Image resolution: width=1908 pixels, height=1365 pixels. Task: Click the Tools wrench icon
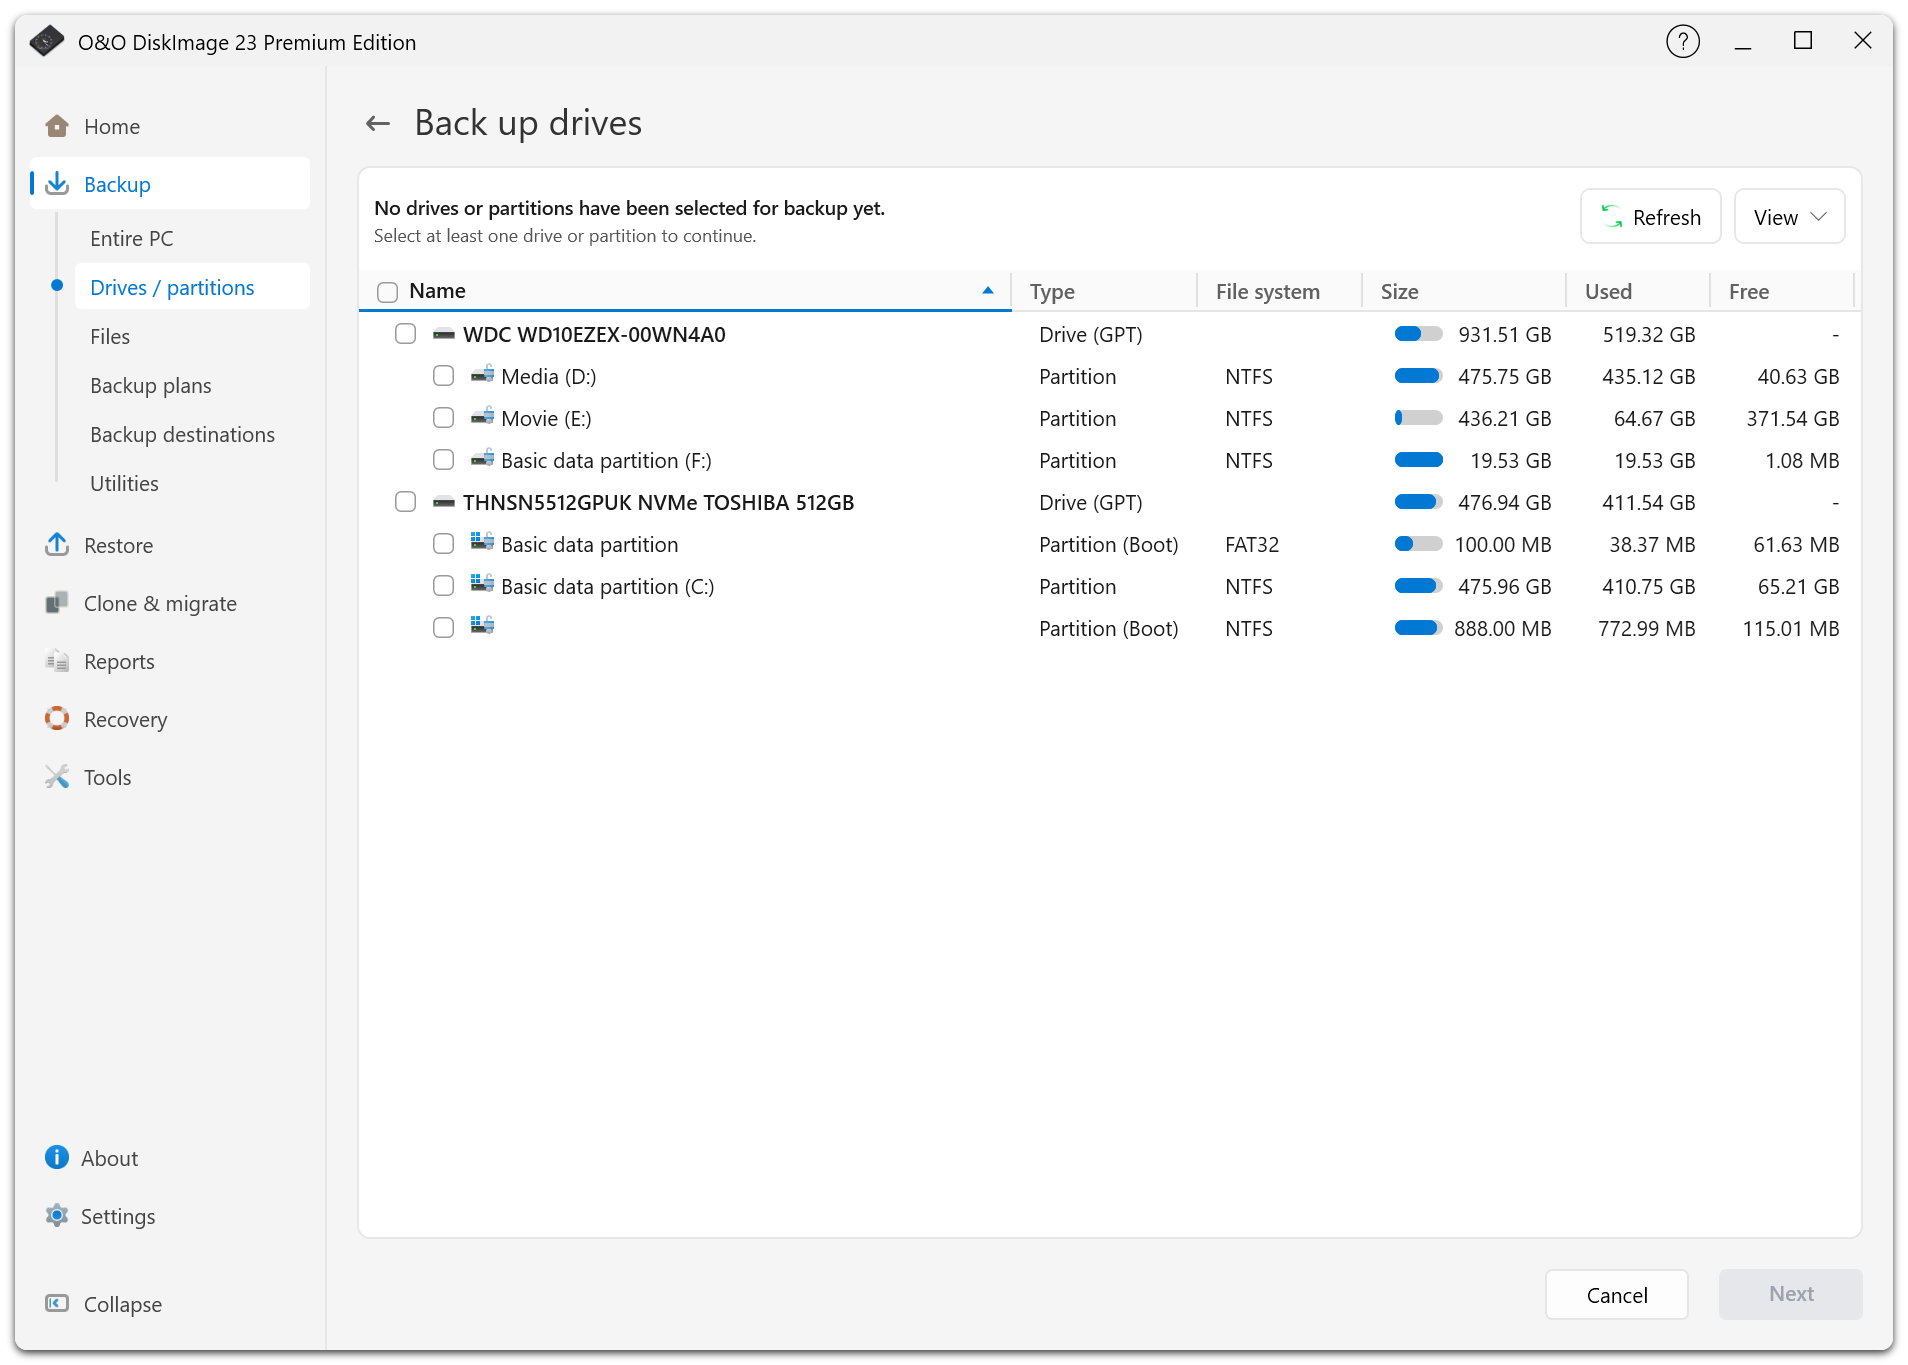coord(57,777)
